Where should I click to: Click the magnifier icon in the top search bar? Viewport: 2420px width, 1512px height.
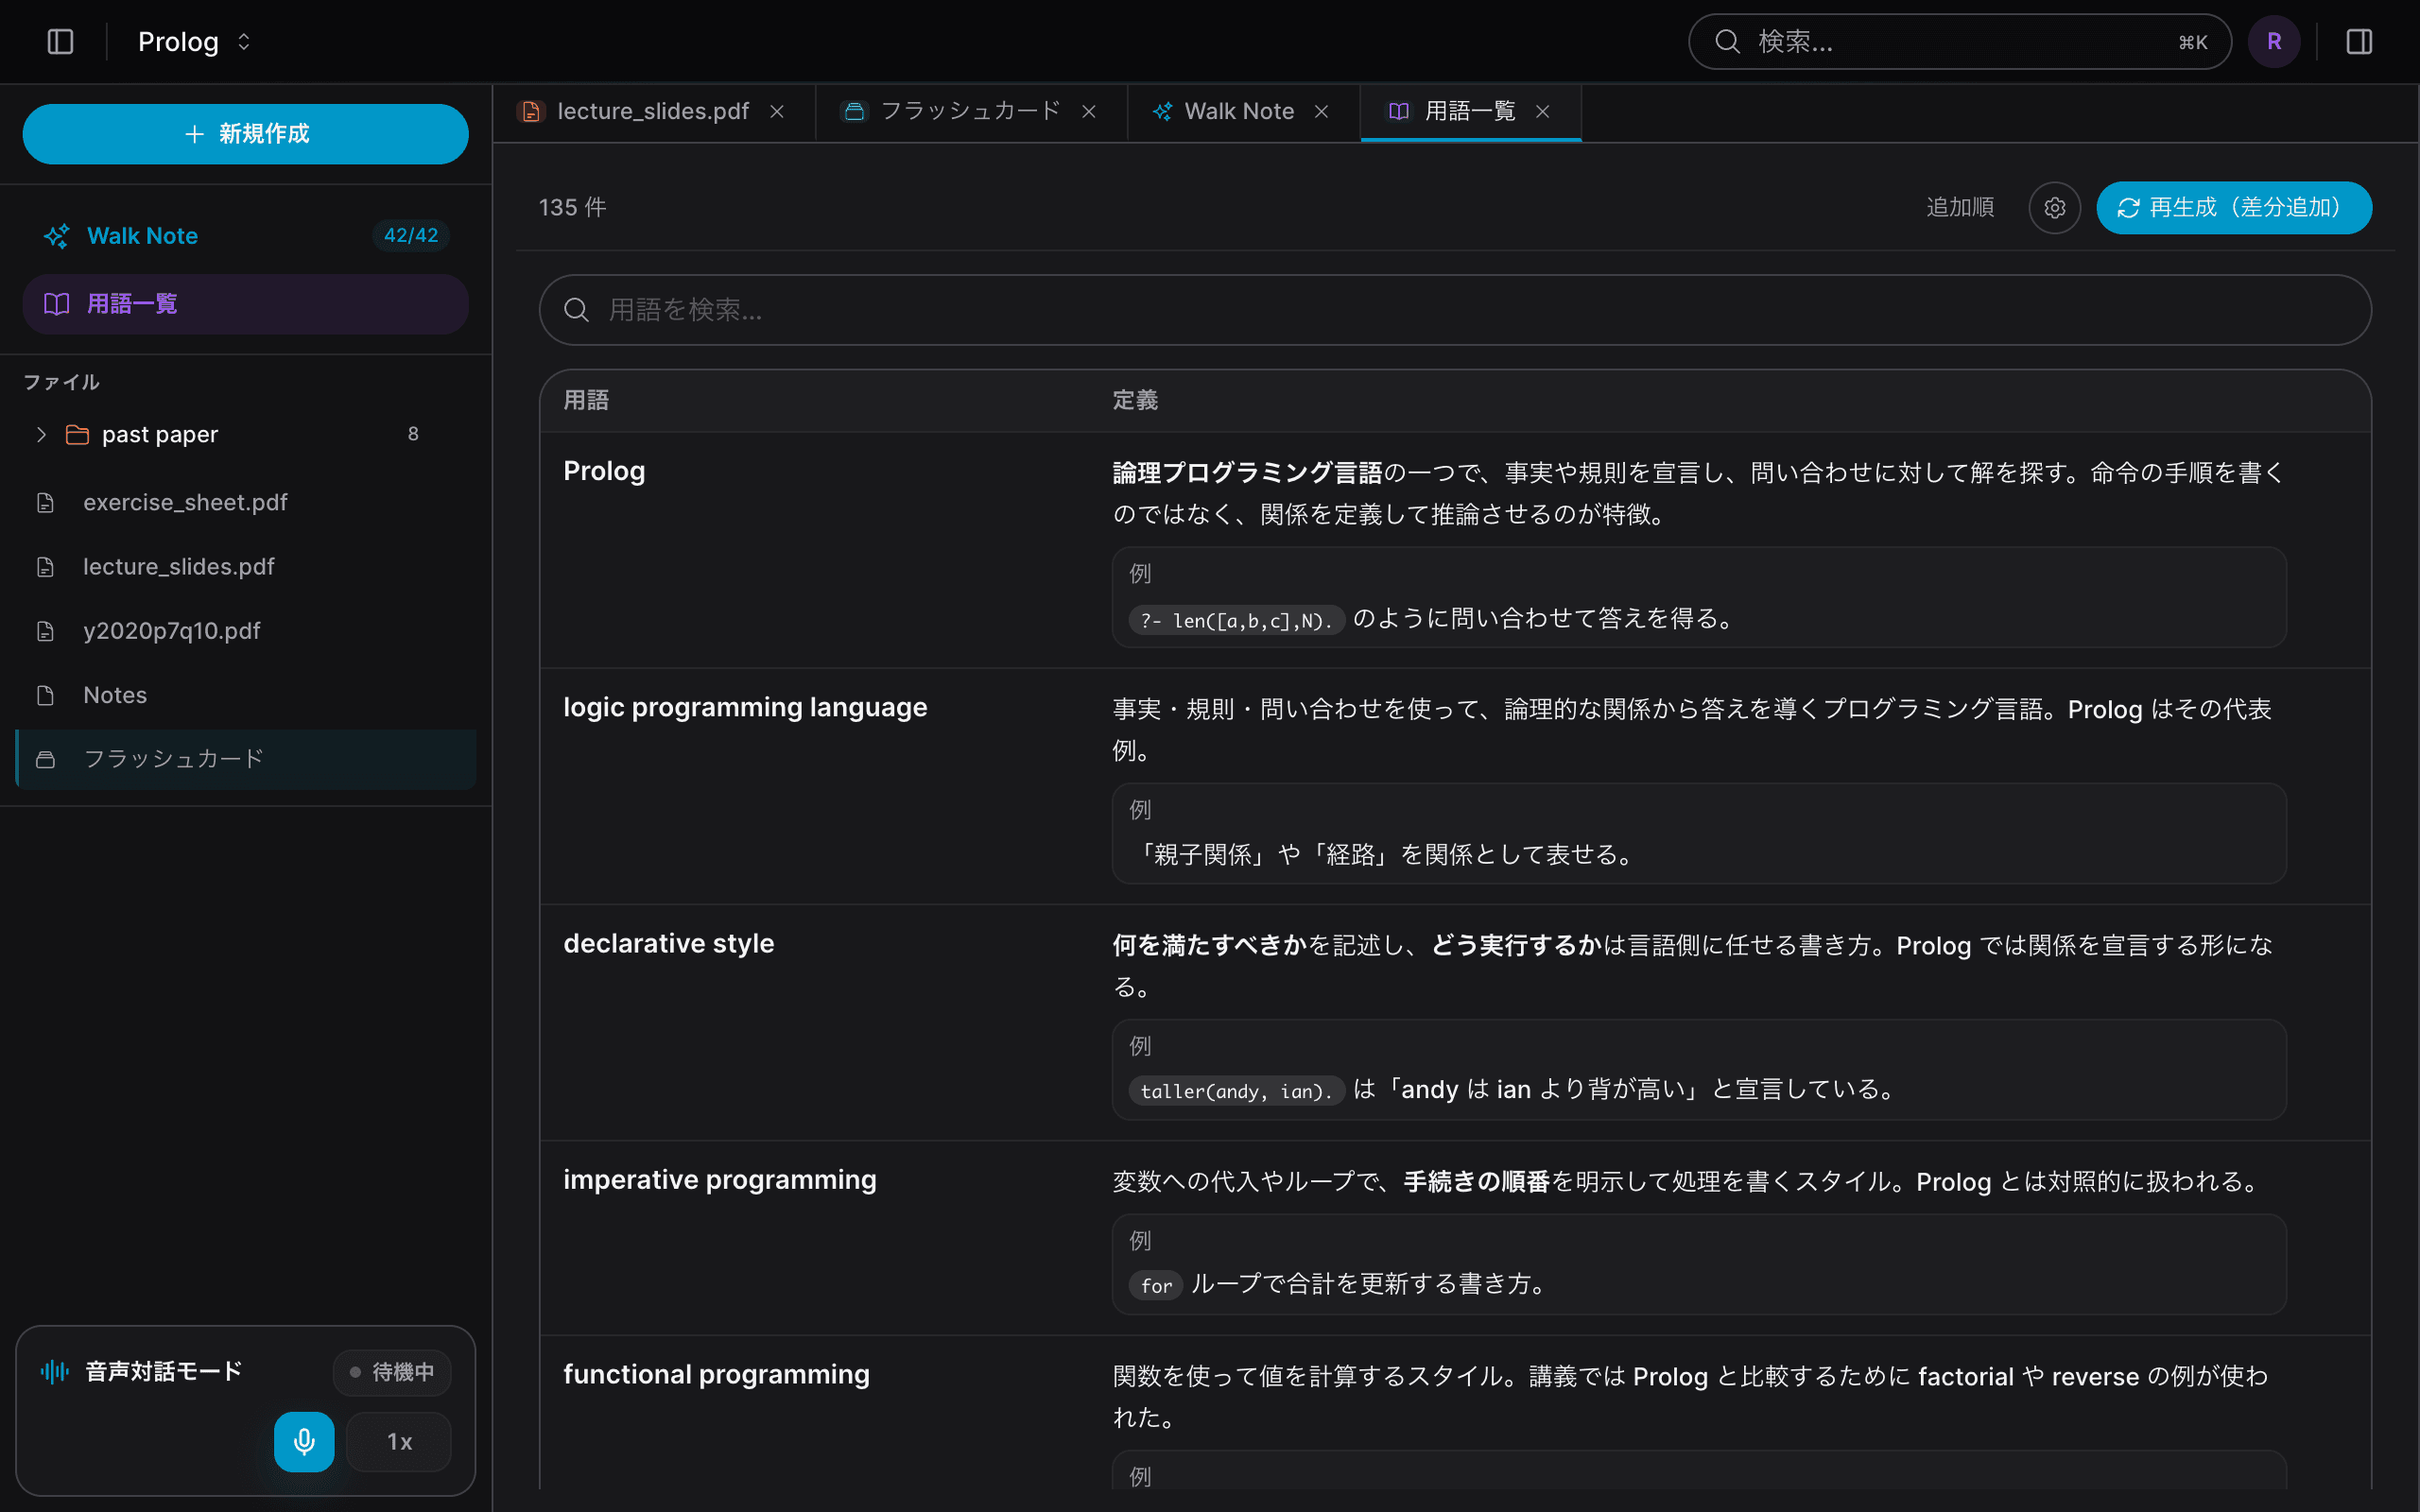click(x=1727, y=41)
